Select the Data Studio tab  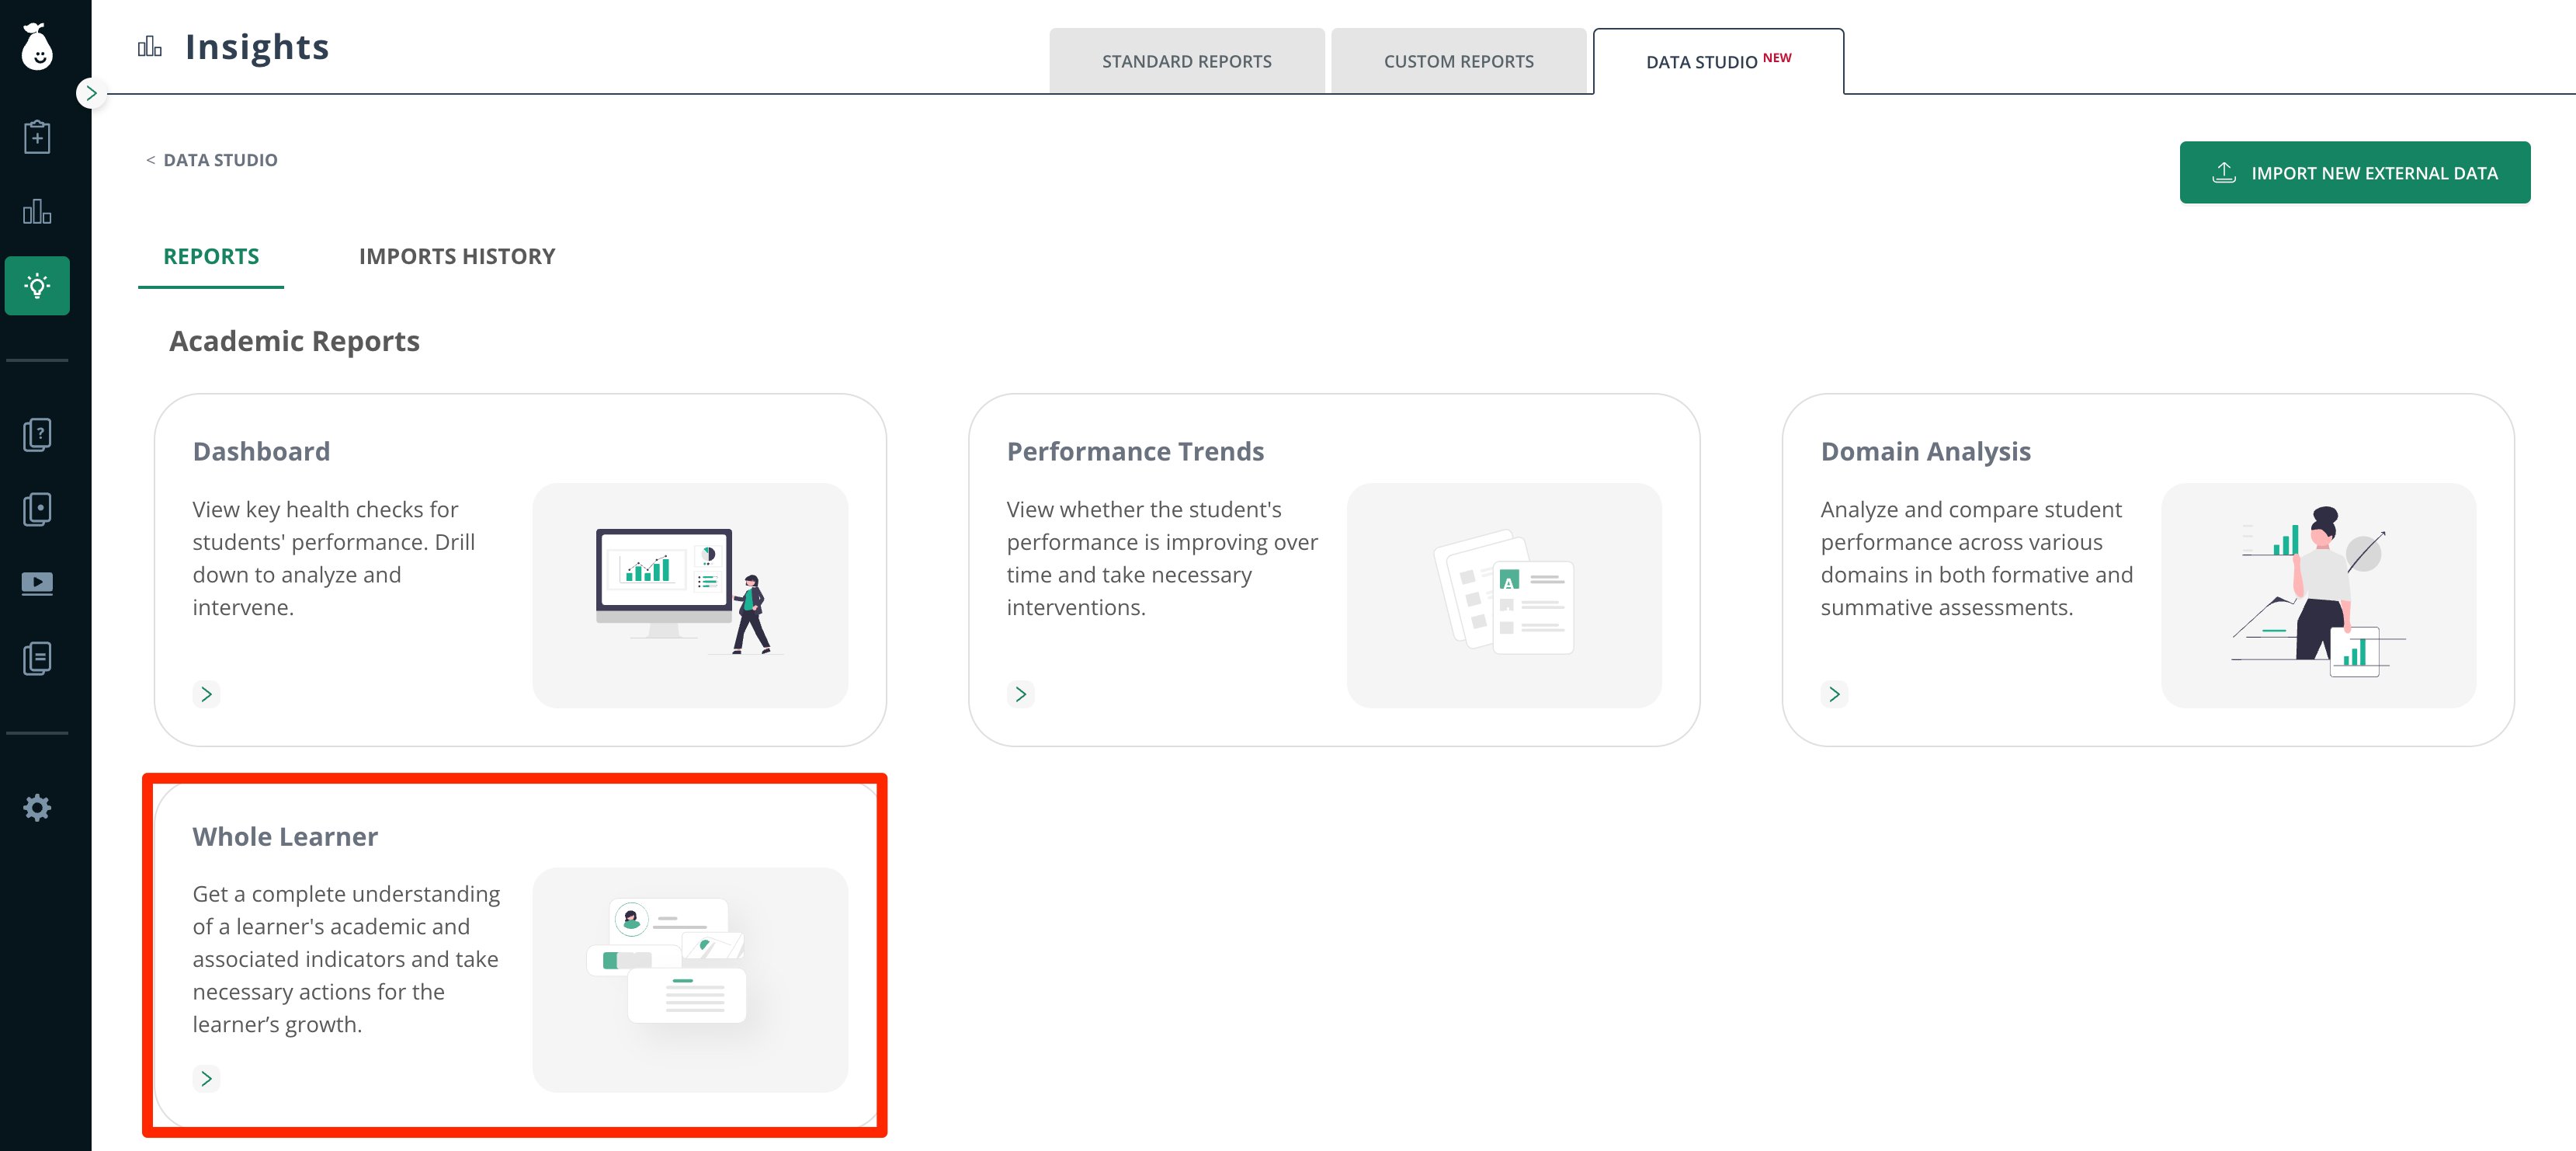(x=1717, y=61)
